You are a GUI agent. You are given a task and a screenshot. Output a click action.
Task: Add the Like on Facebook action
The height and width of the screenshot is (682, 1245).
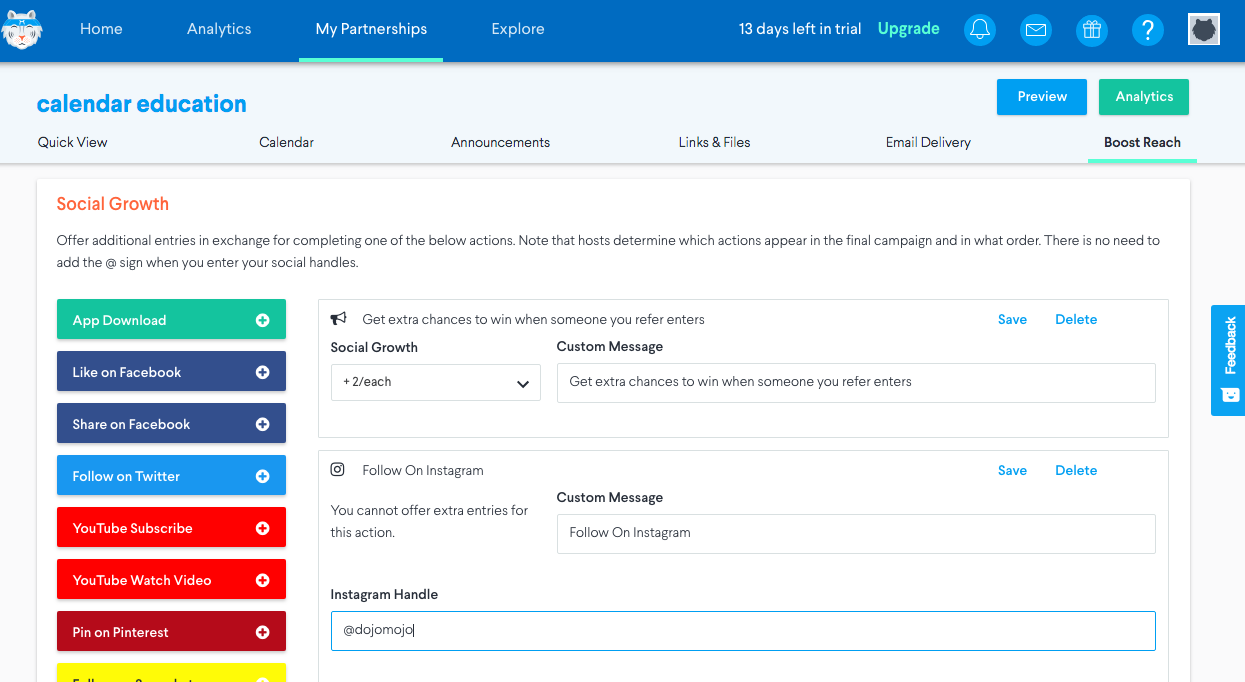171,372
